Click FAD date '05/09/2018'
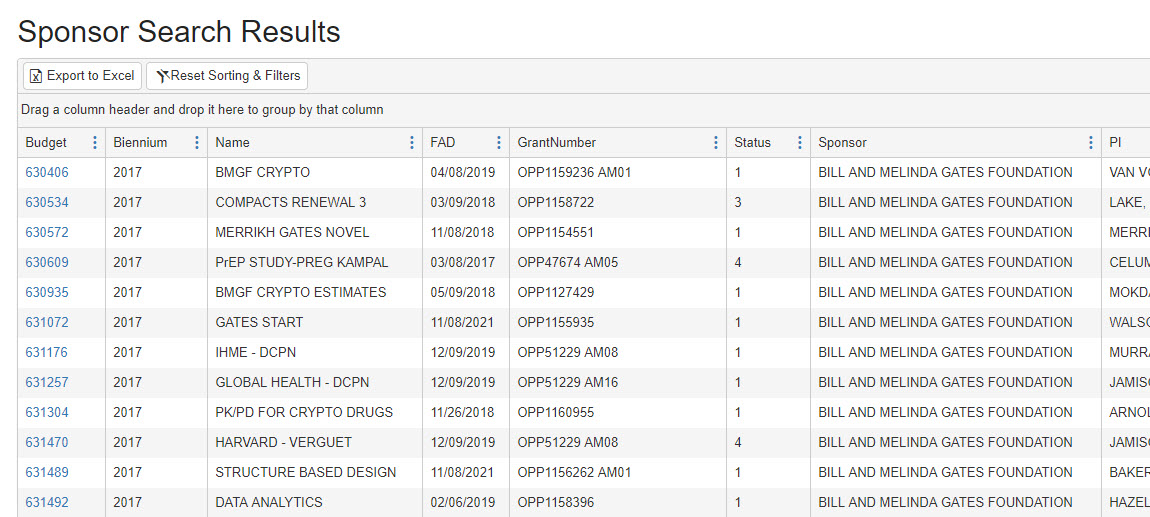The image size is (1150, 517). point(463,293)
